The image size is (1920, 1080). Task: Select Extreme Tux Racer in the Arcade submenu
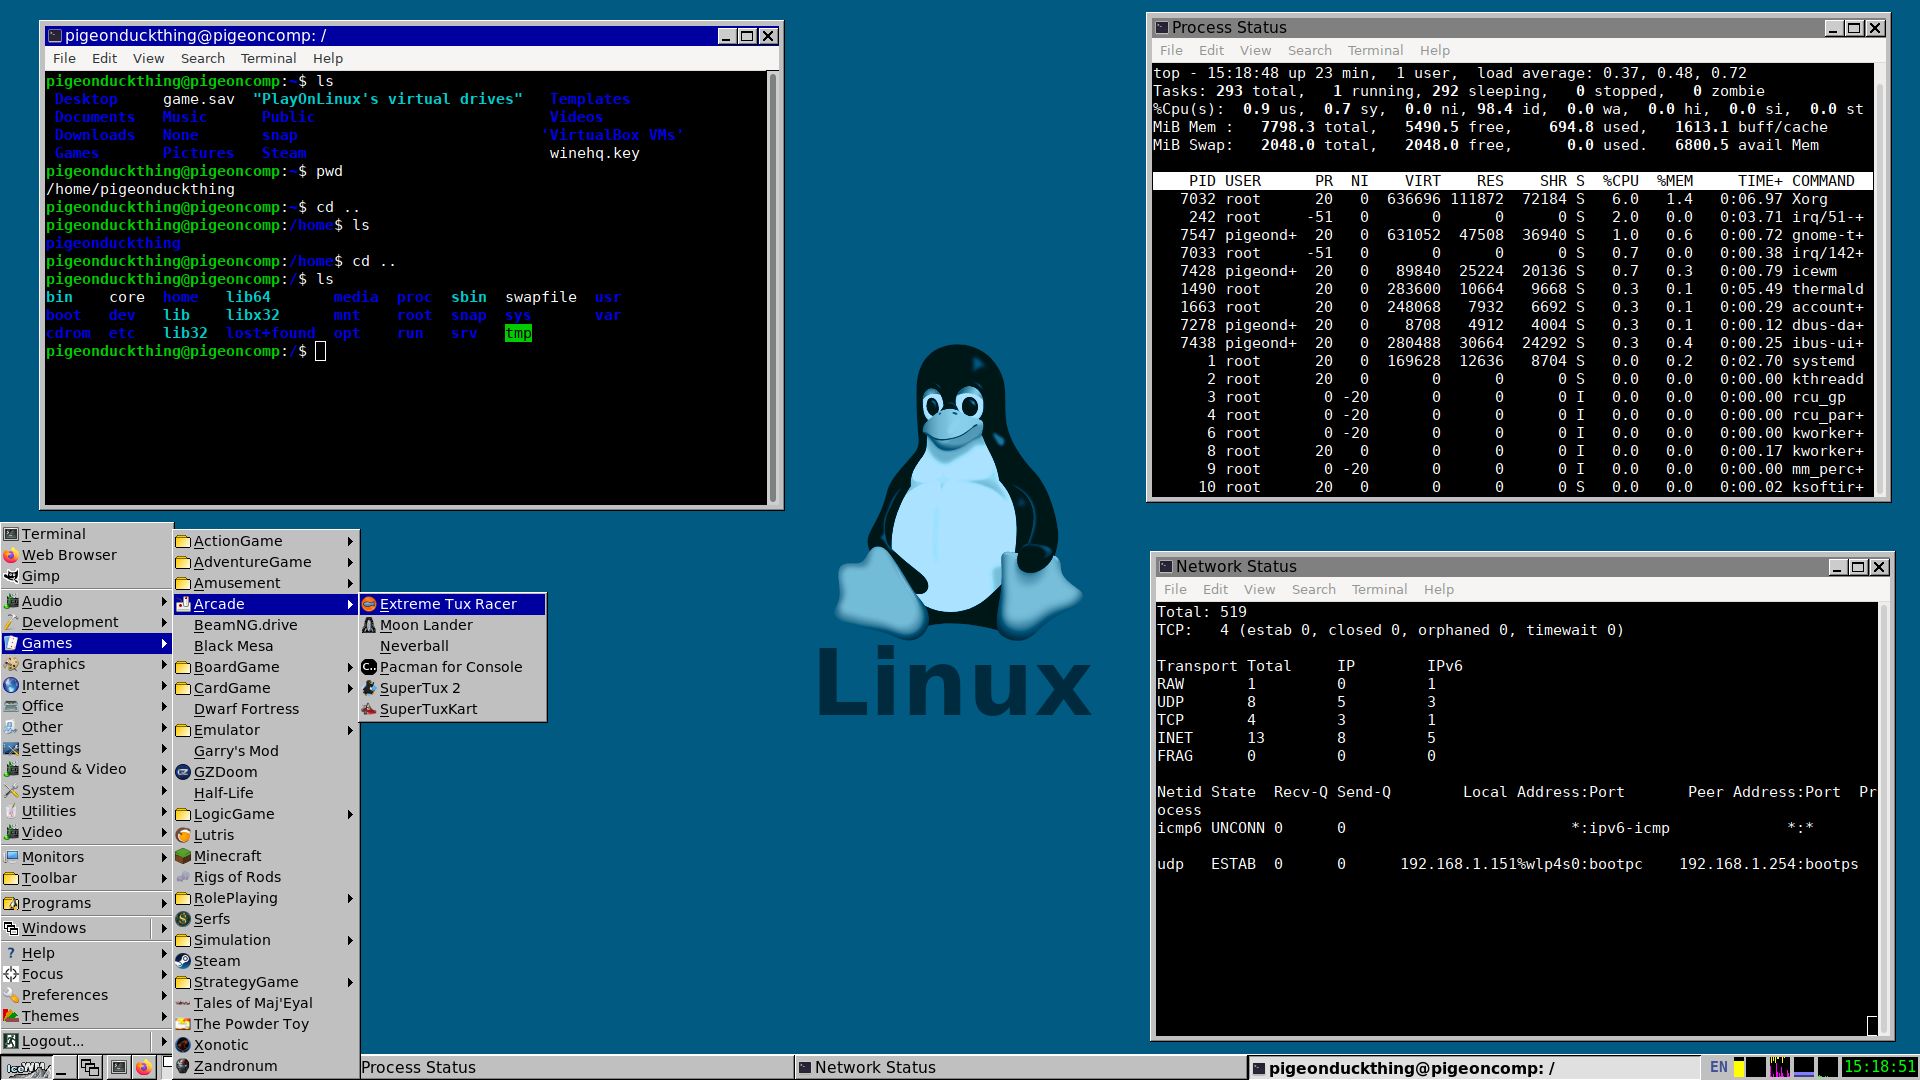click(447, 604)
